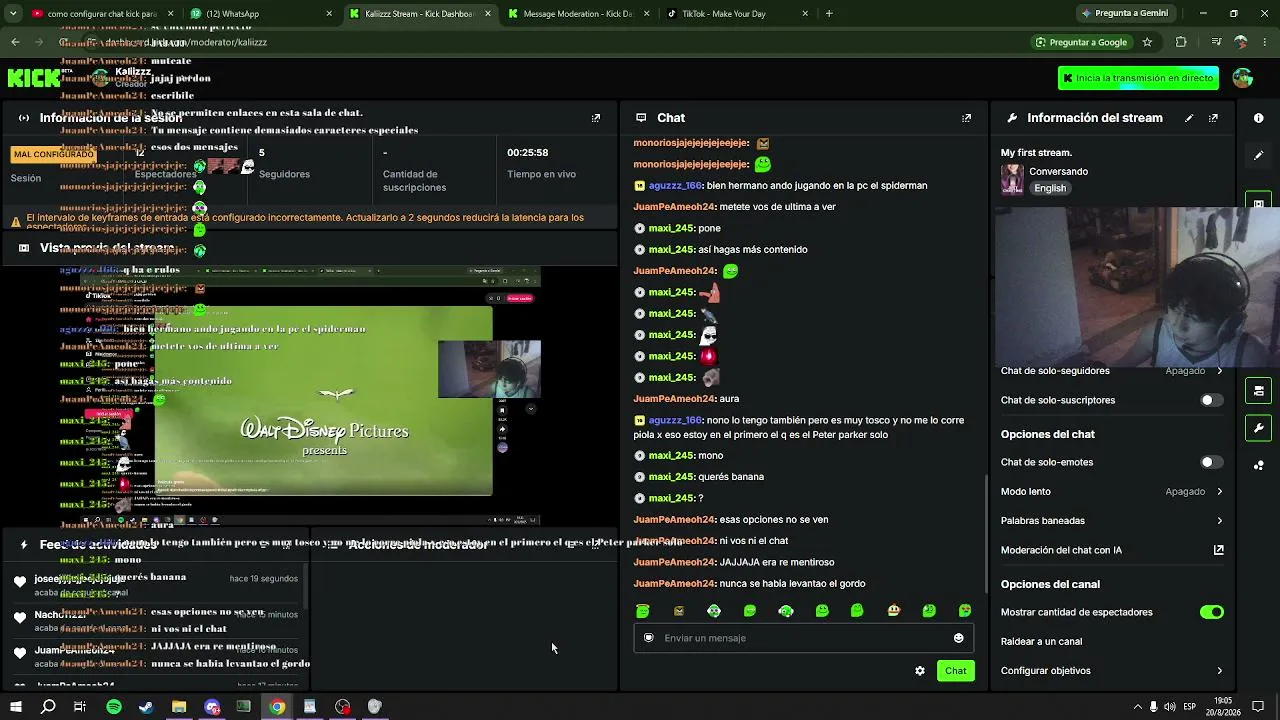The height and width of the screenshot is (720, 1280).
Task: Open the chat settings gear icon
Action: 920,671
